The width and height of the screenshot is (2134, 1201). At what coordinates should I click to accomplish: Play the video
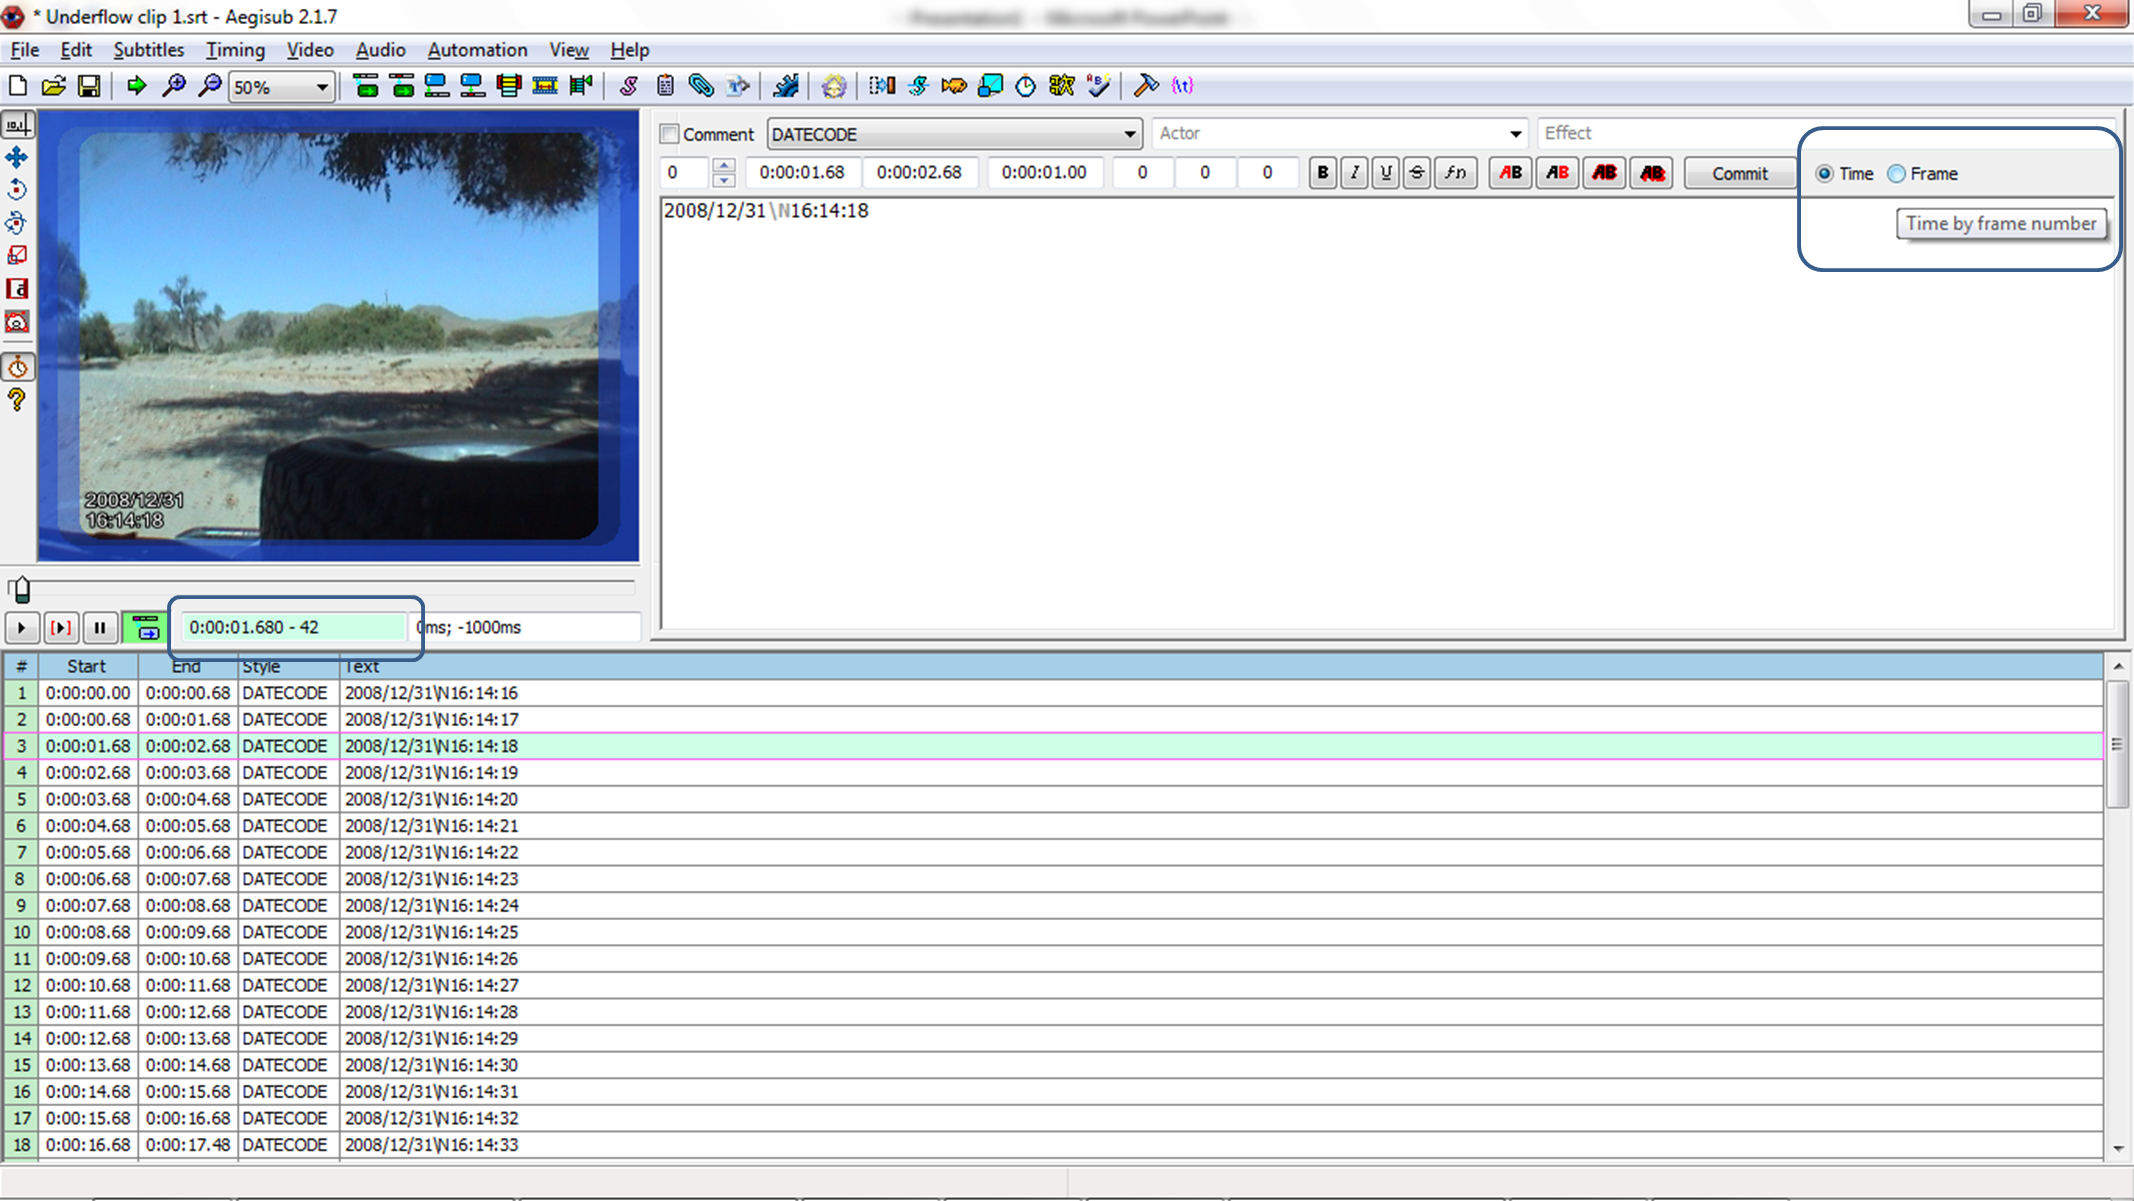[x=21, y=628]
